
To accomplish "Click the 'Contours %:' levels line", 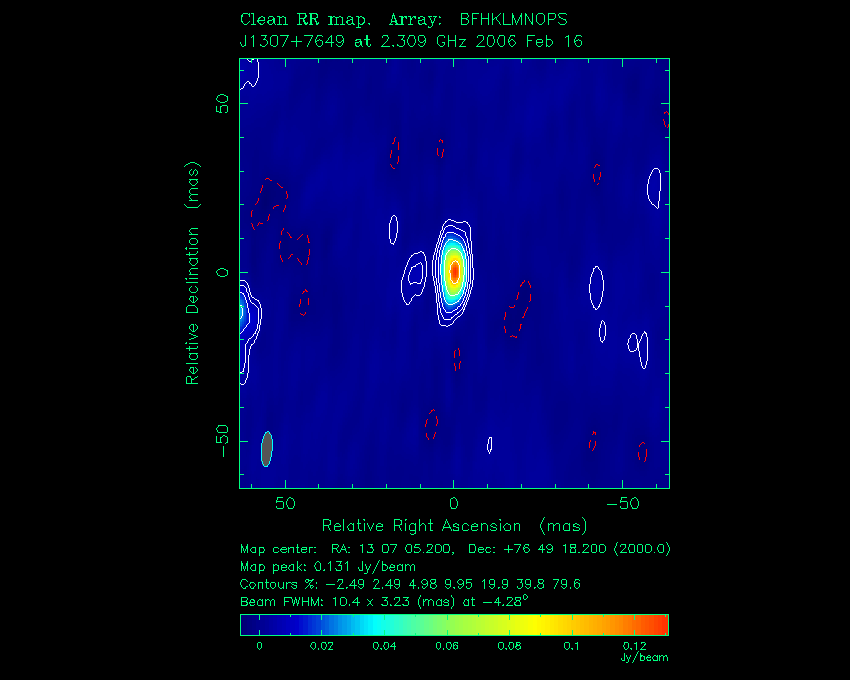I will (x=410, y=584).
